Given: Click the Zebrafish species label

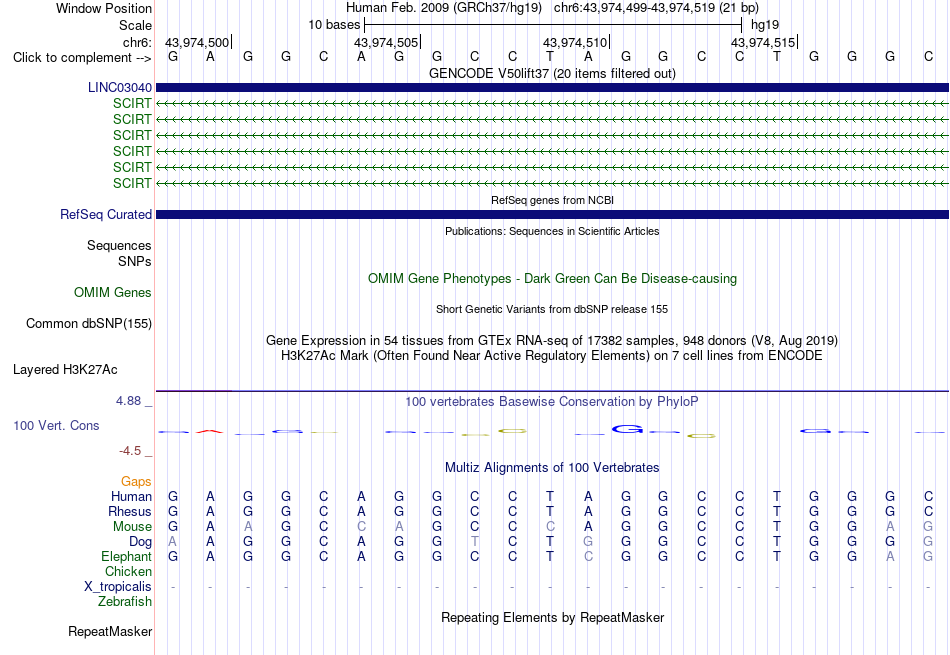Looking at the screenshot, I should tap(125, 602).
